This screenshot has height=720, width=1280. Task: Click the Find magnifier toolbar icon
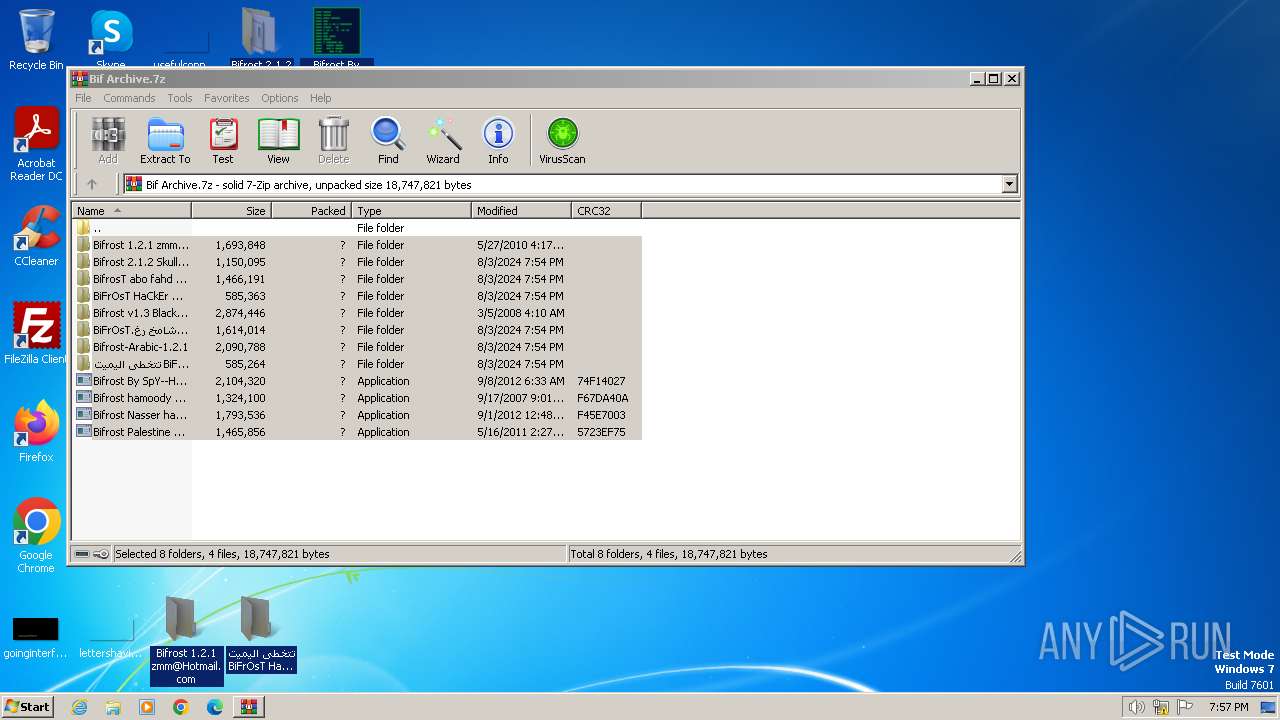(x=388, y=140)
